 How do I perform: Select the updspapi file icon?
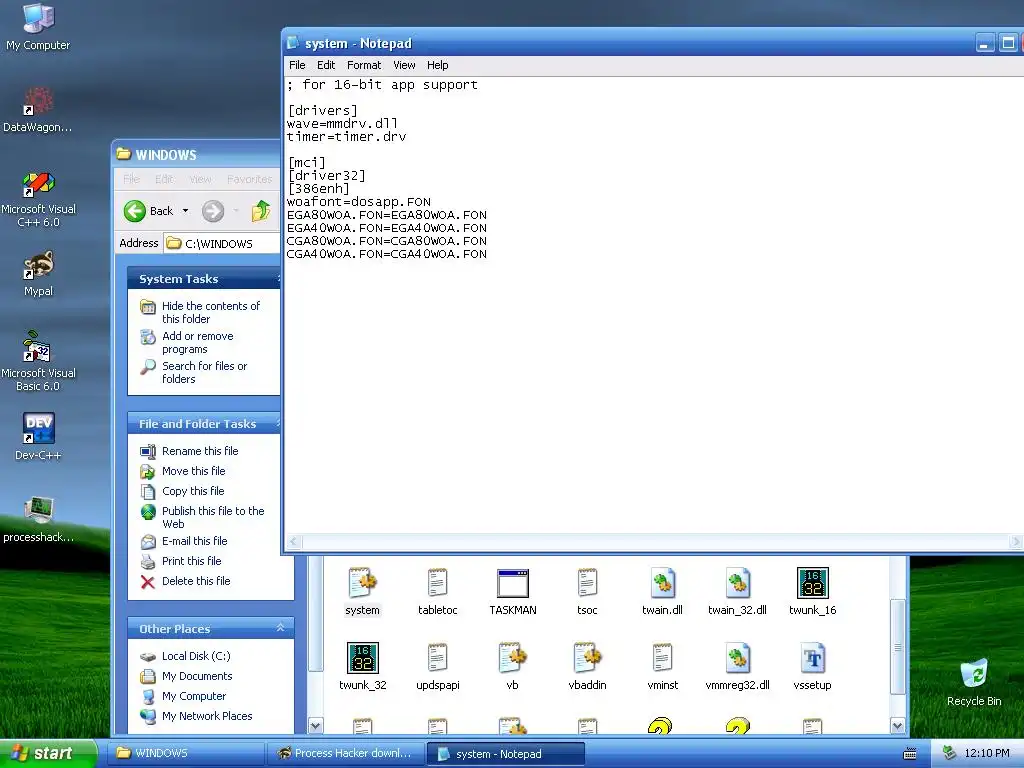pyautogui.click(x=438, y=667)
